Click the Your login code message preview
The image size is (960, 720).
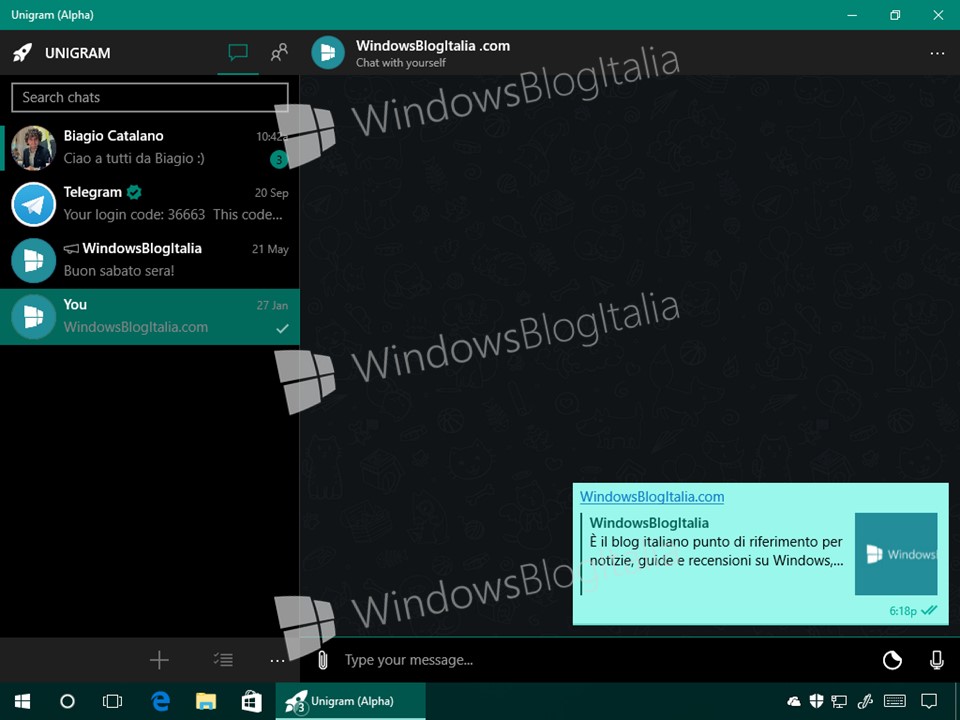point(173,214)
